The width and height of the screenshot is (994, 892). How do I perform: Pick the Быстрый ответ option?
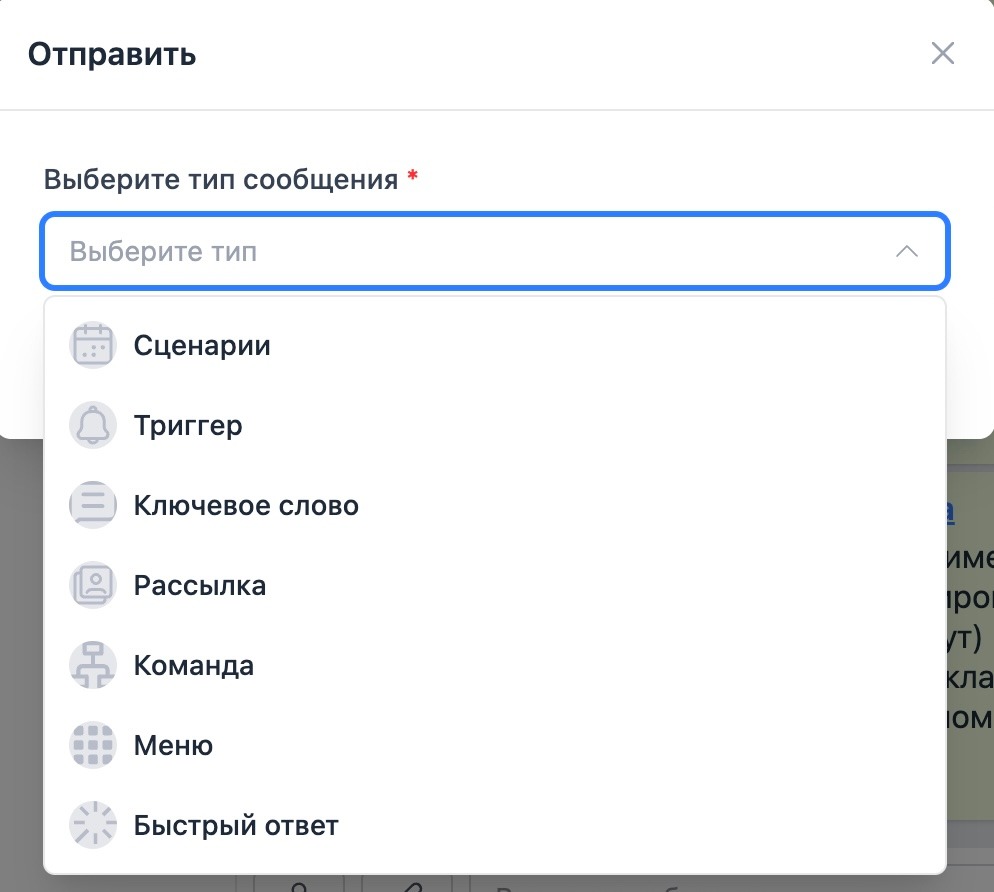pyautogui.click(x=236, y=826)
